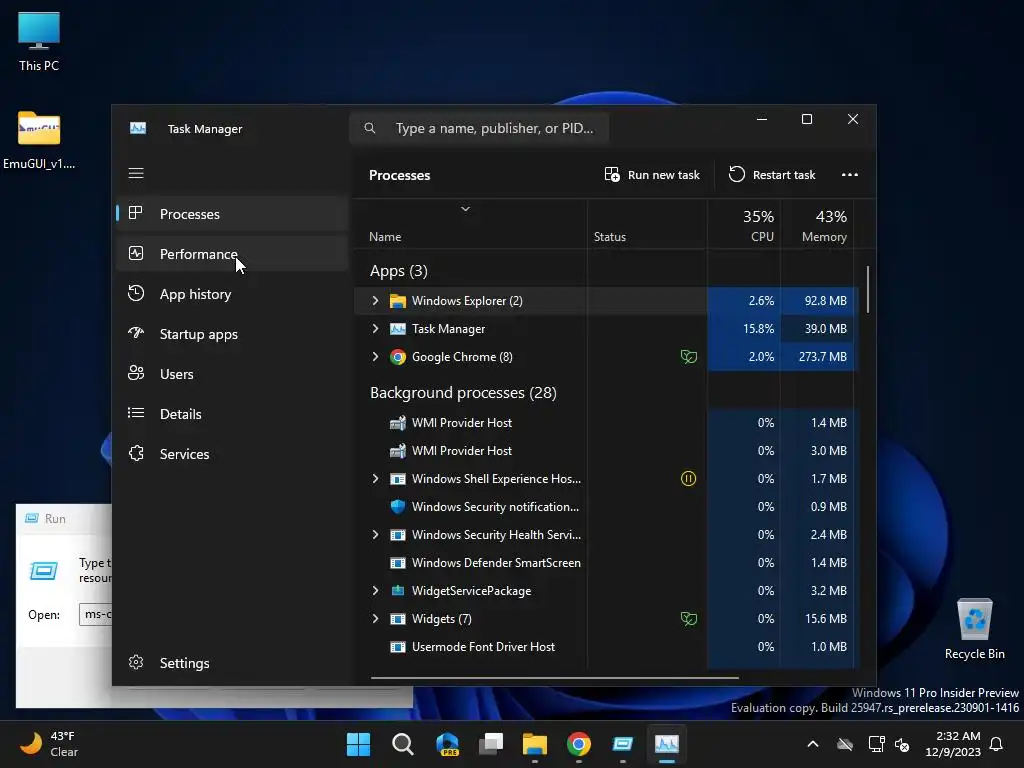Open Task Manager Settings
Image resolution: width=1024 pixels, height=768 pixels.
click(x=232, y=663)
